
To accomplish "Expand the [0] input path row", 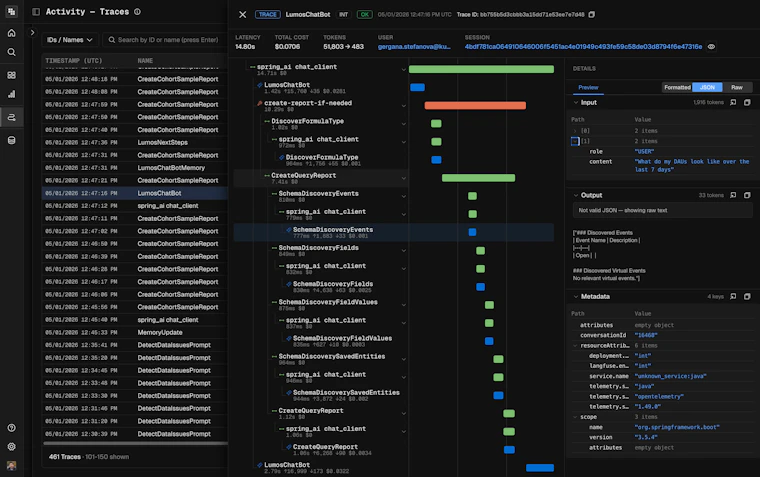I will [x=575, y=131].
